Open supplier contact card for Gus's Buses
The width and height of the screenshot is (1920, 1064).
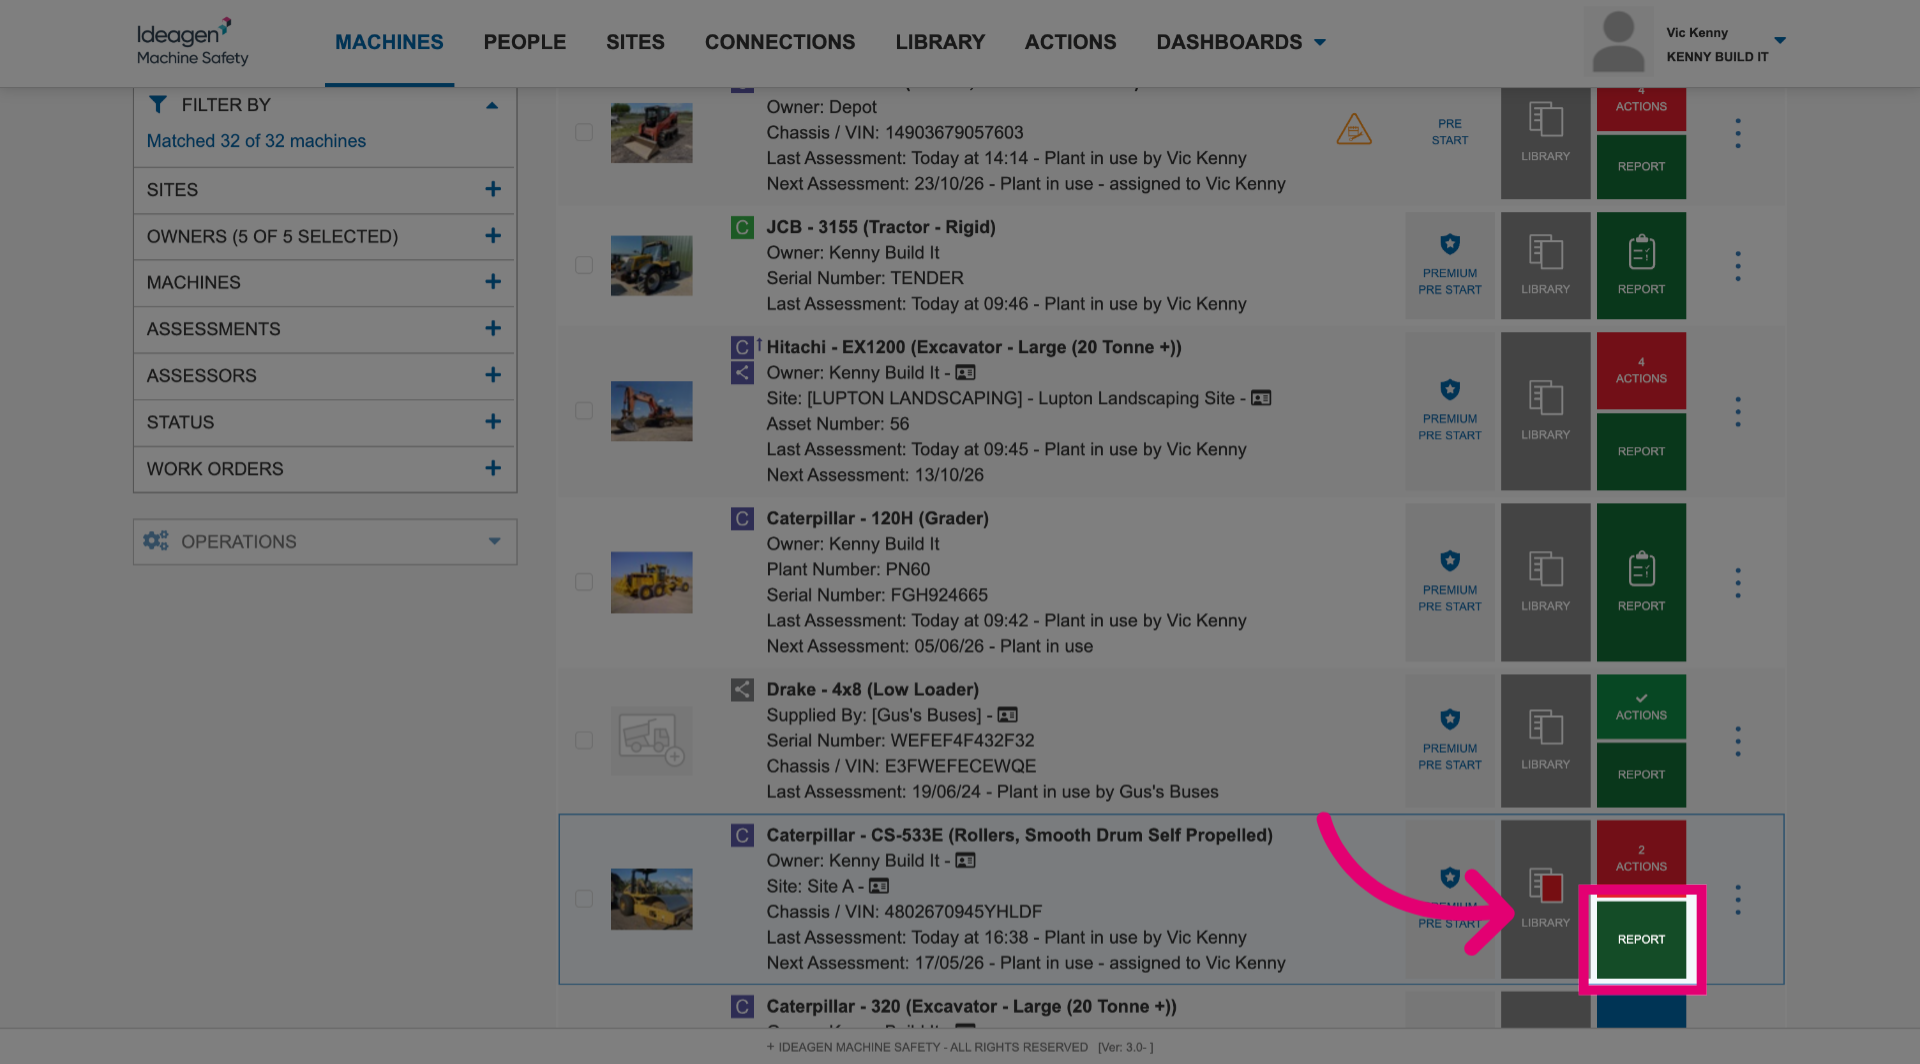point(1007,715)
